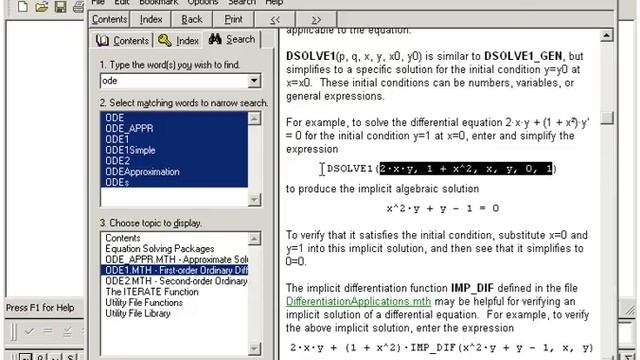
Task: Click the Back button in help toolbar
Action: 192,19
